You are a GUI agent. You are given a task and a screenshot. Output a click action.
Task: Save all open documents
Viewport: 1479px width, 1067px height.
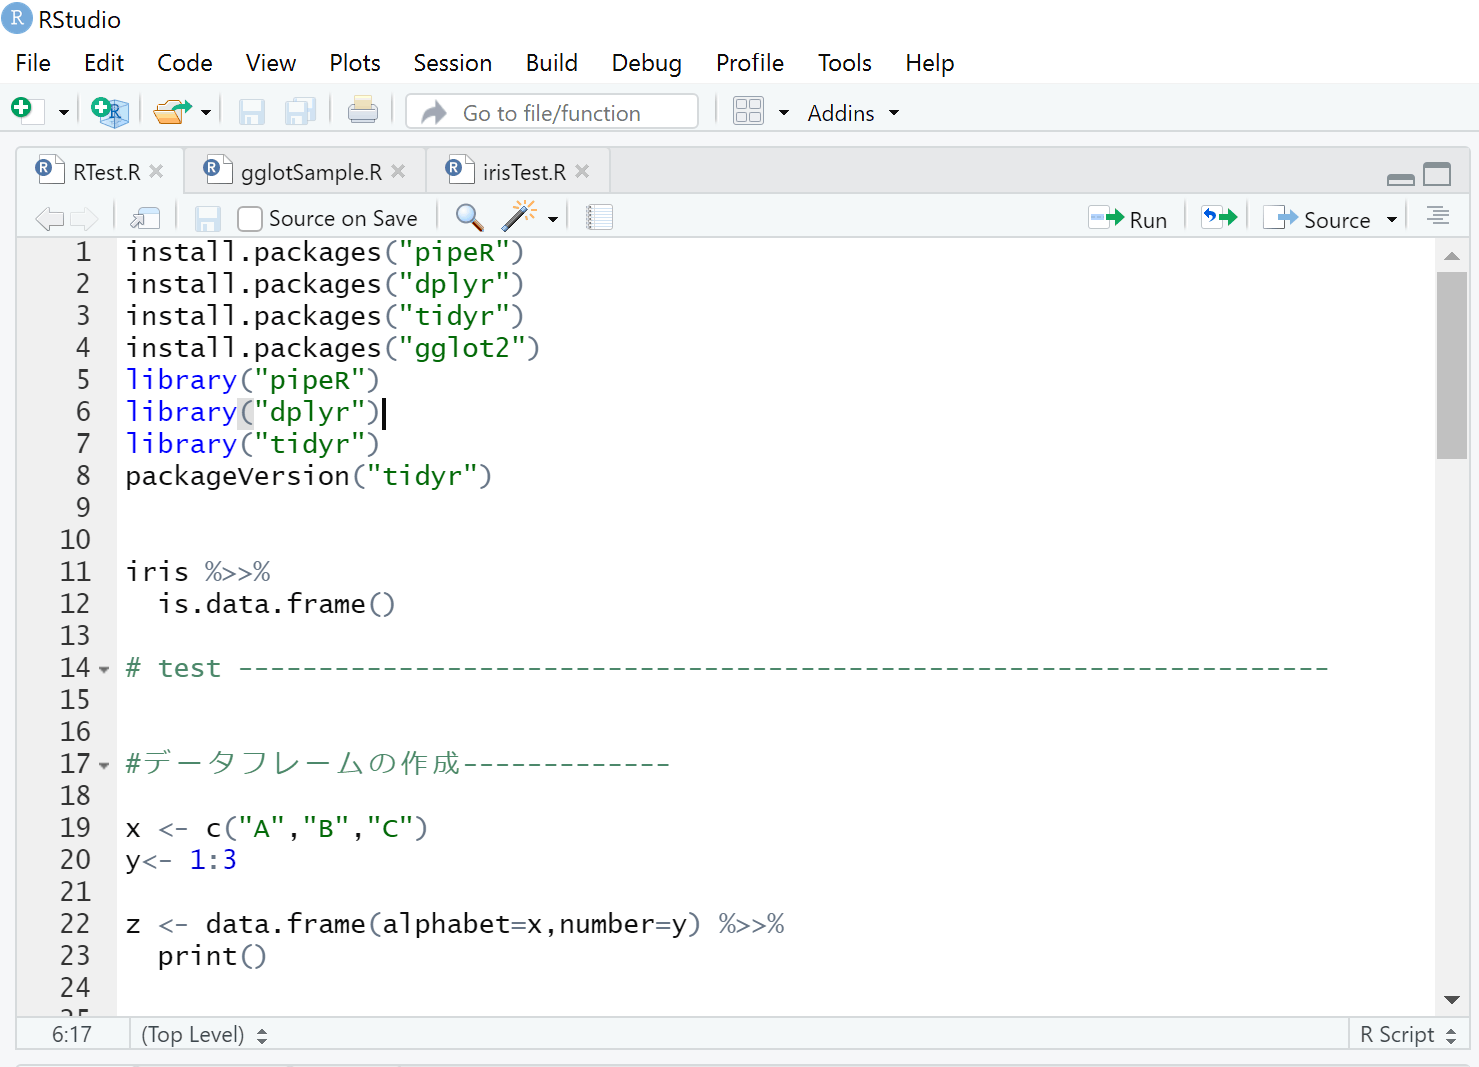pyautogui.click(x=300, y=111)
